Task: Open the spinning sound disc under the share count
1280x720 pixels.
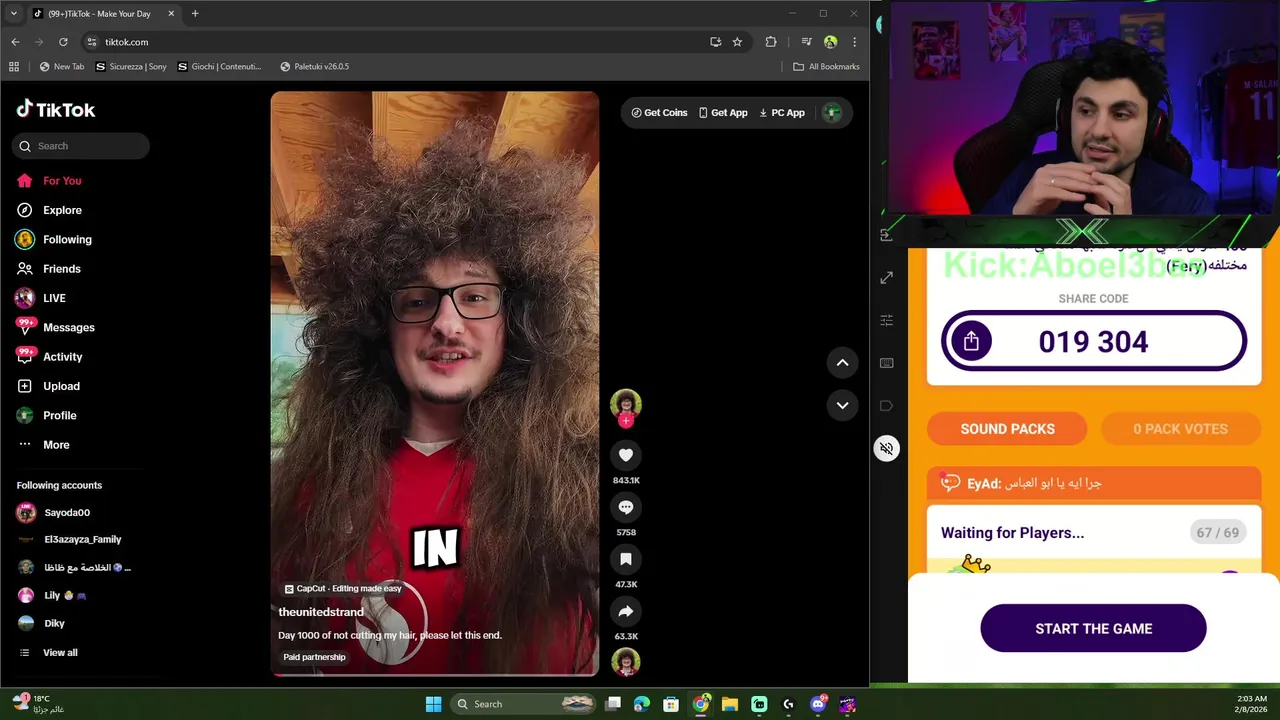Action: pos(626,661)
